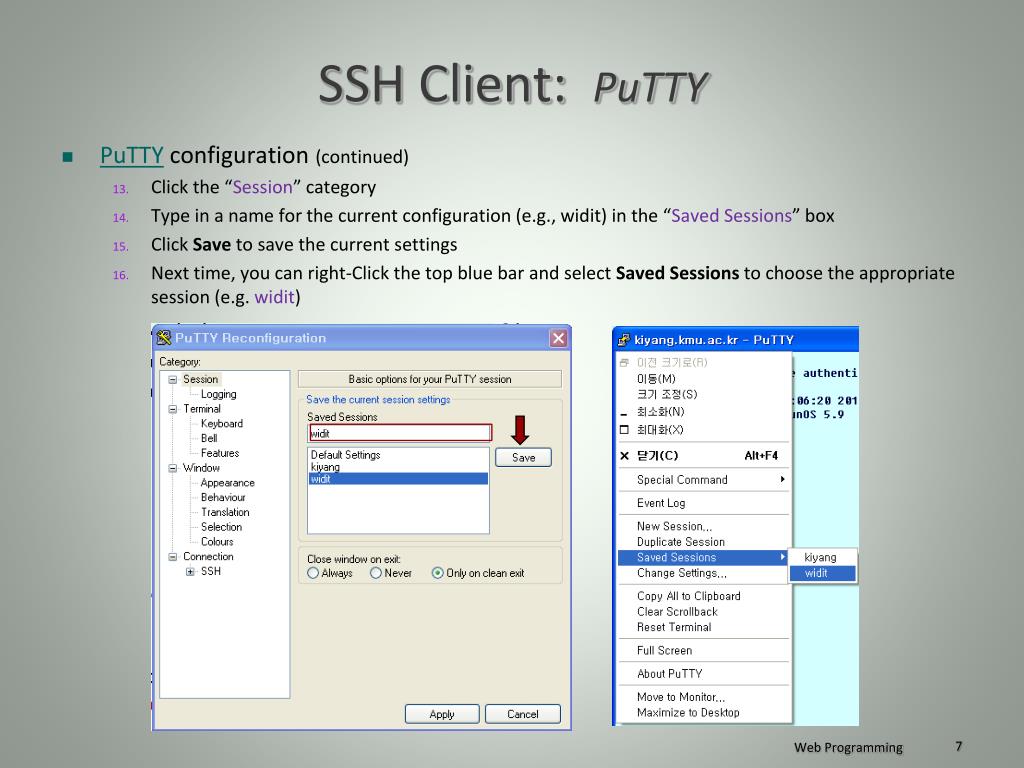Close the PuTTY Reconfiguration dialog
1024x768 pixels.
click(x=558, y=338)
